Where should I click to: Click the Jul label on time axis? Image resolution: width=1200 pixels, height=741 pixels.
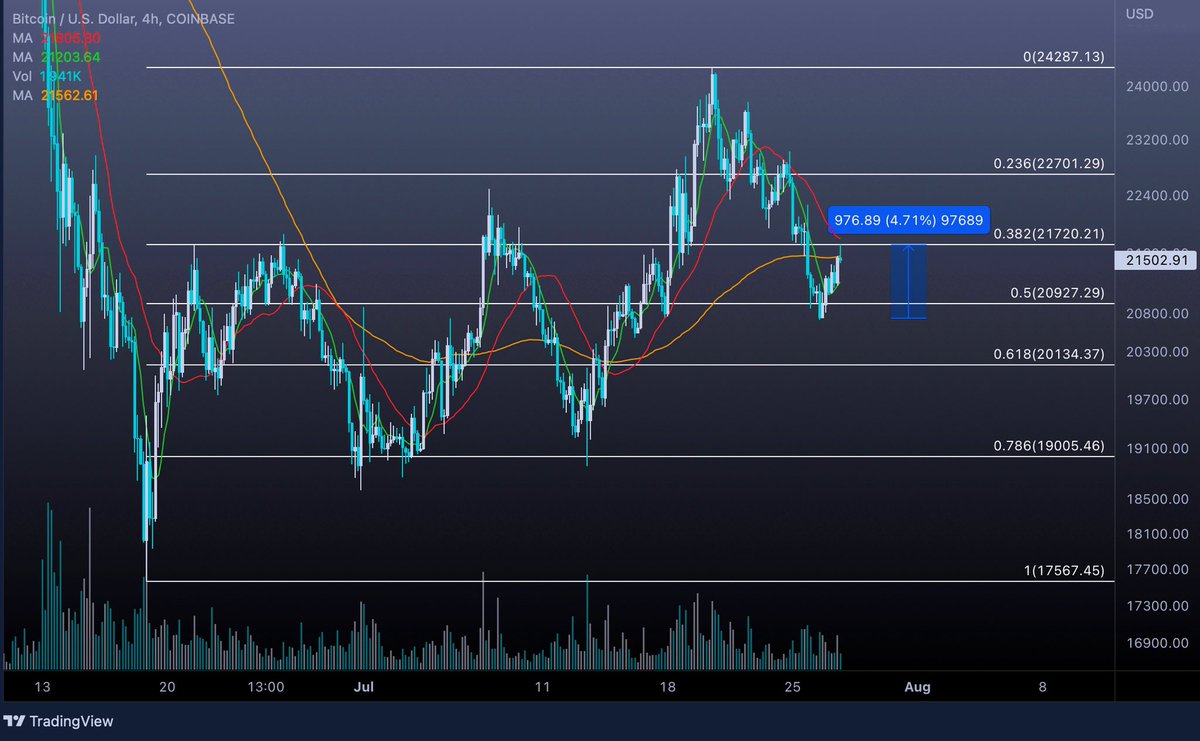364,687
